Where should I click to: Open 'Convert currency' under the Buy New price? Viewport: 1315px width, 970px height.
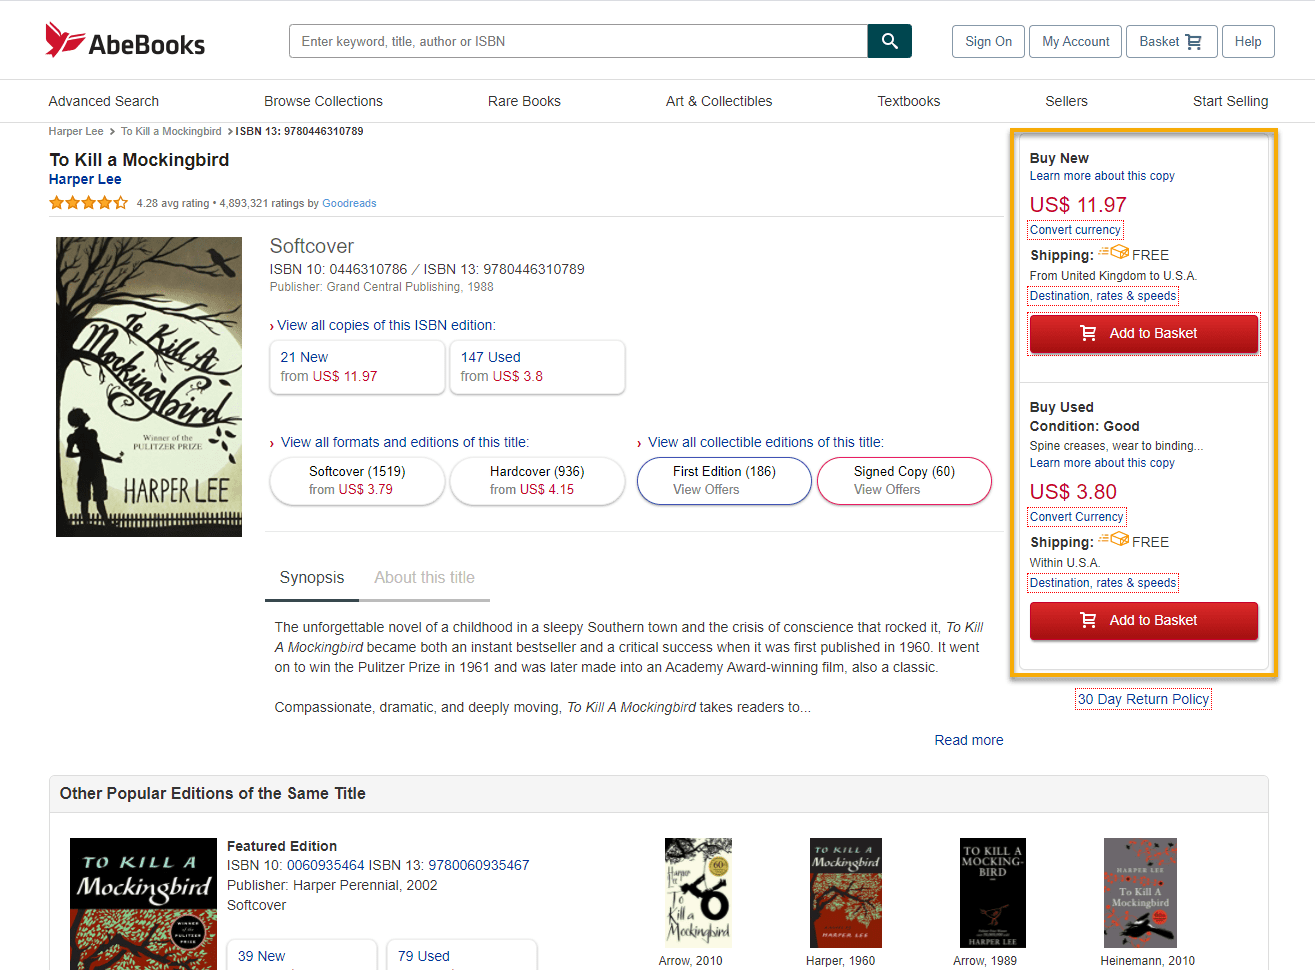point(1074,229)
